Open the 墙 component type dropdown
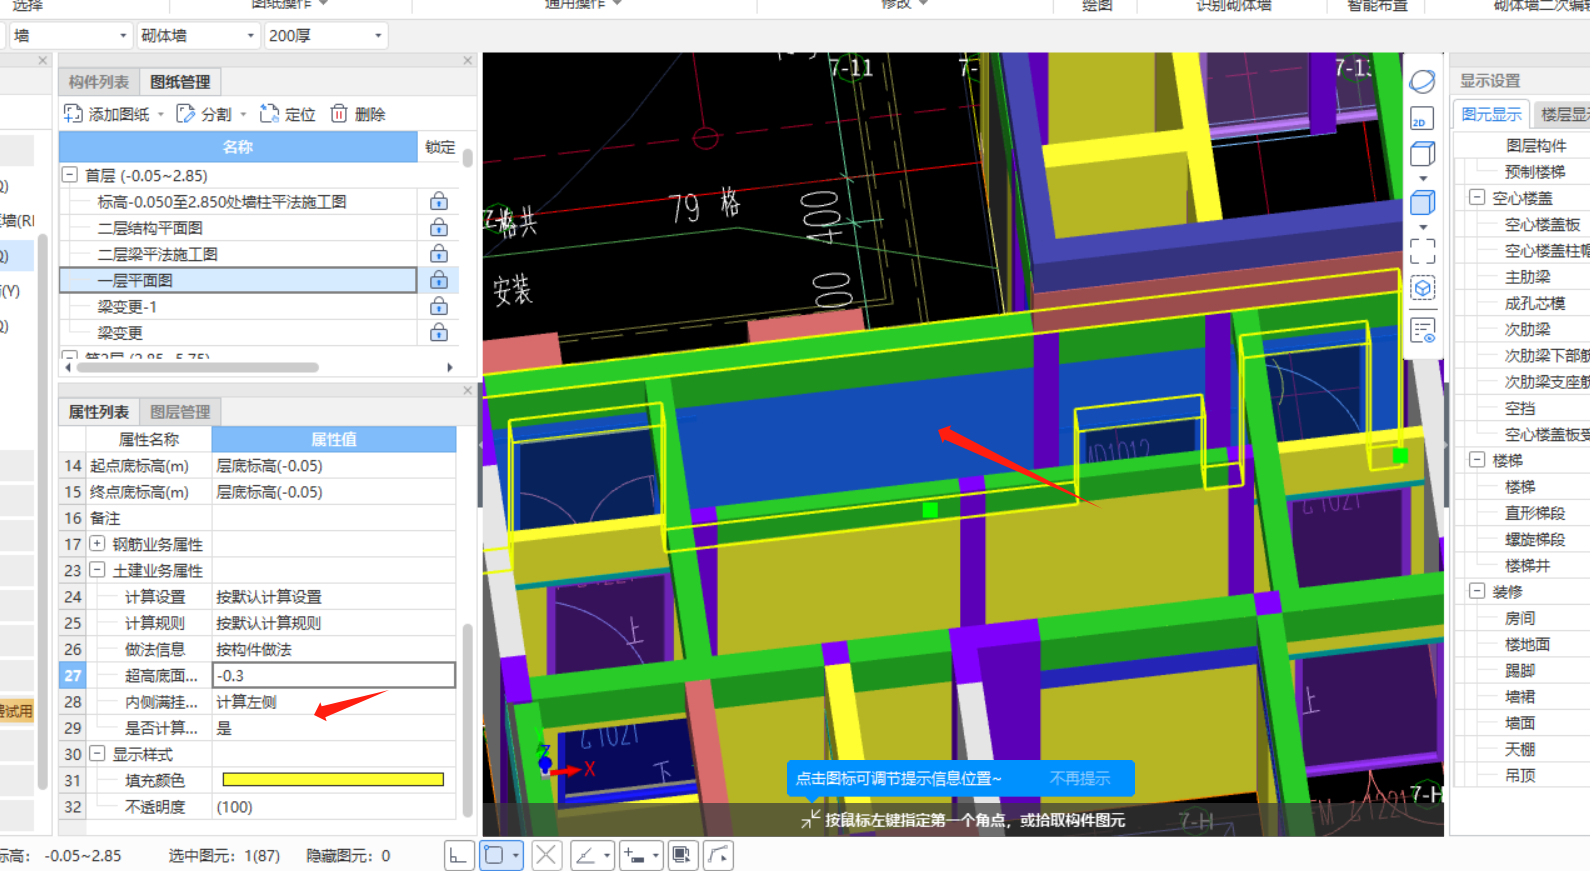Viewport: 1590px width, 871px height. pos(123,36)
